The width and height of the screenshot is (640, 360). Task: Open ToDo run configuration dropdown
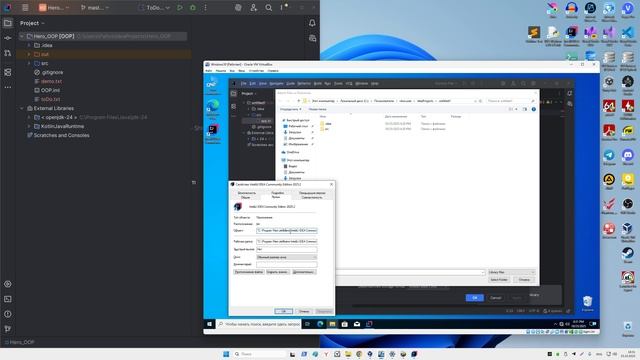(x=154, y=7)
